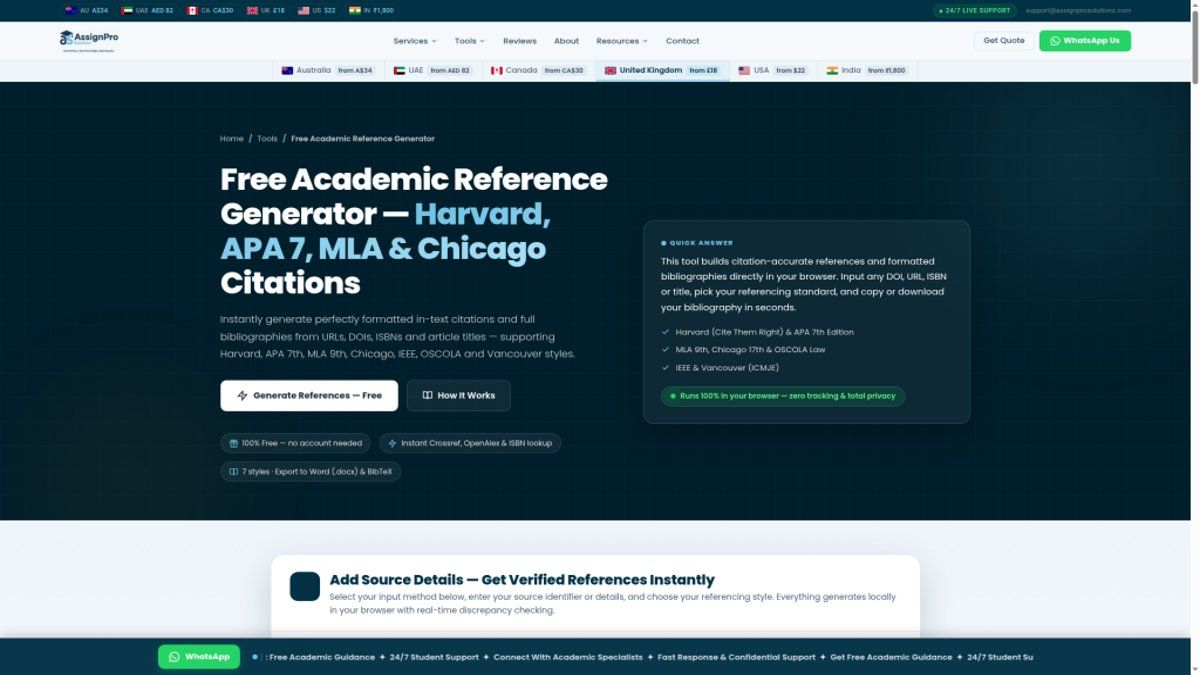Open the About page
The height and width of the screenshot is (675, 1200).
566,41
